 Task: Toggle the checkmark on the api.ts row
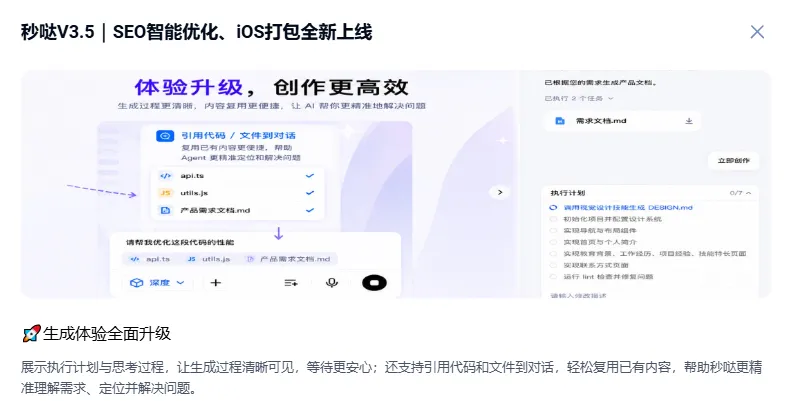pos(310,175)
